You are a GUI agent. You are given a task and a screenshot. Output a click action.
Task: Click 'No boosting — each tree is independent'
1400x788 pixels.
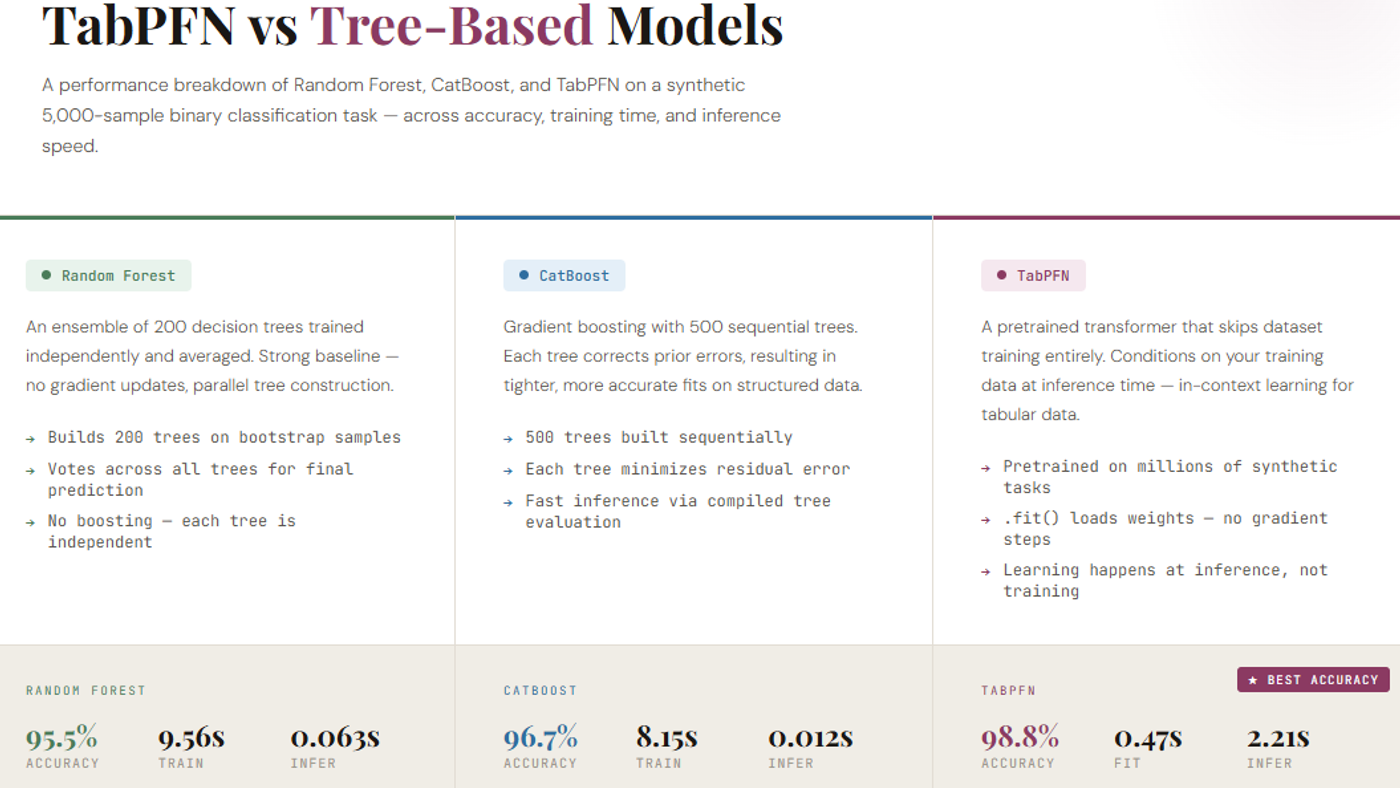pyautogui.click(x=172, y=531)
